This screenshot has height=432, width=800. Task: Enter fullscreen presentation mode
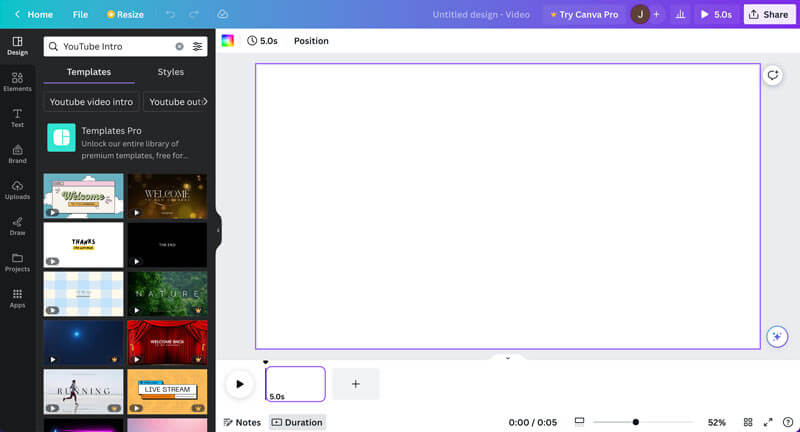768,422
